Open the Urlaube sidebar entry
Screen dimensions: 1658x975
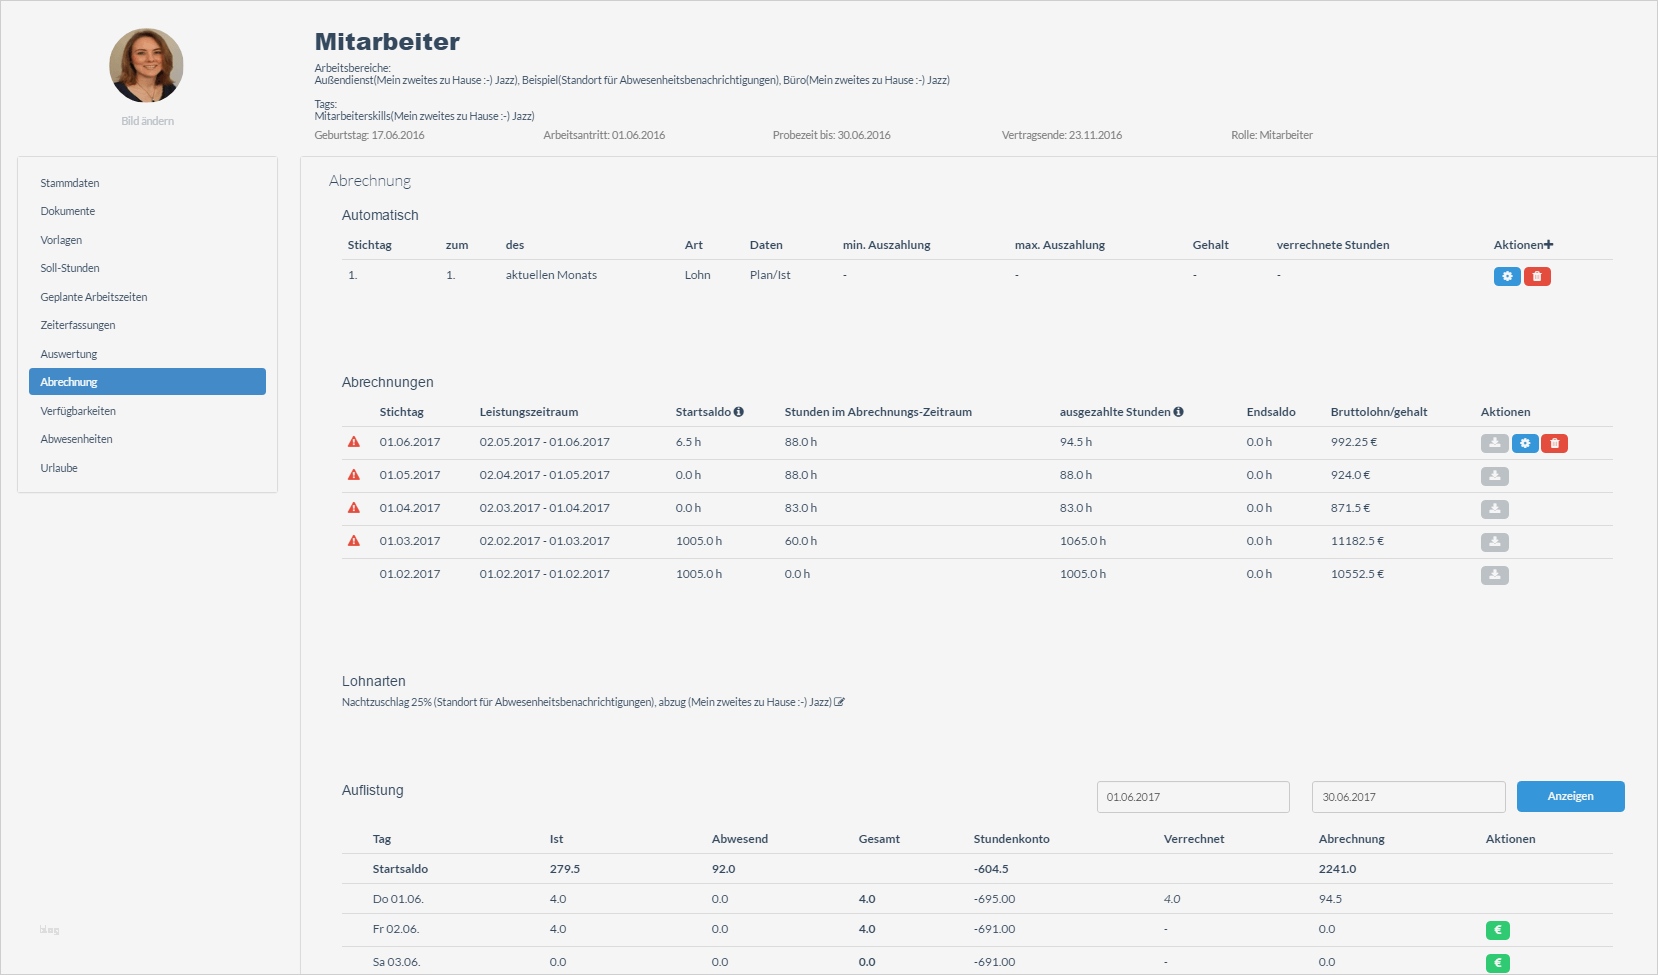coord(59,468)
